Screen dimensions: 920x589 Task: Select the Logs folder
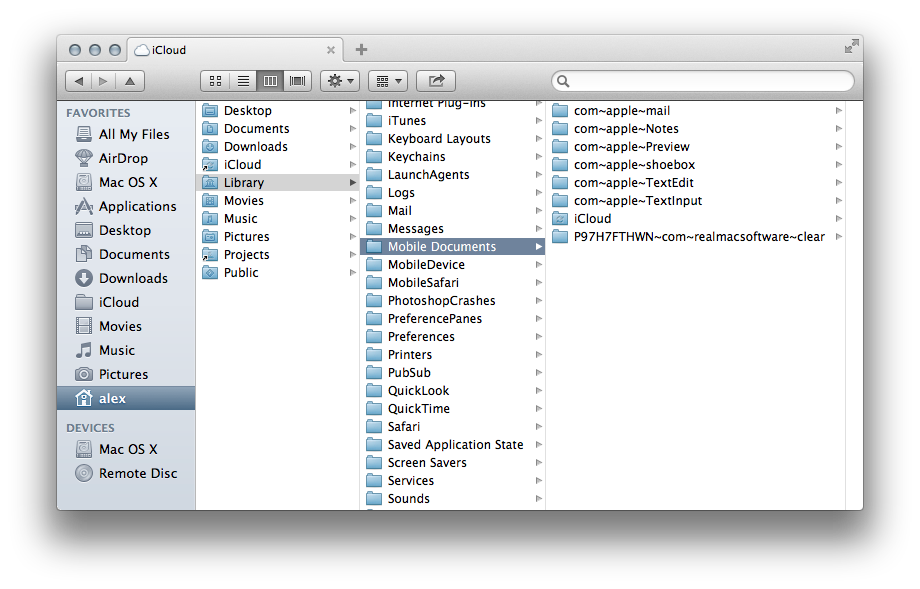(452, 193)
